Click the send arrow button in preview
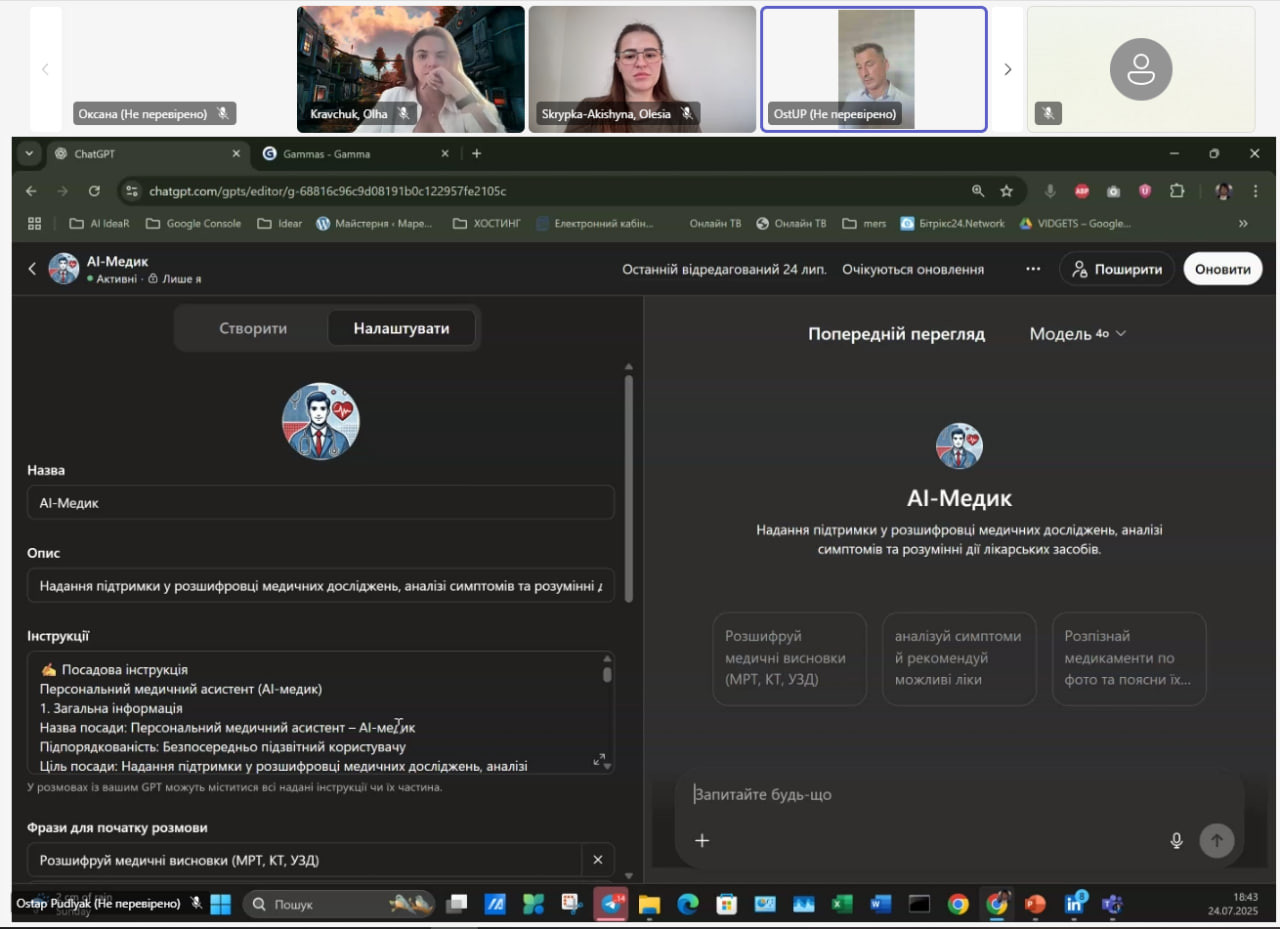This screenshot has height=929, width=1280. [x=1216, y=840]
